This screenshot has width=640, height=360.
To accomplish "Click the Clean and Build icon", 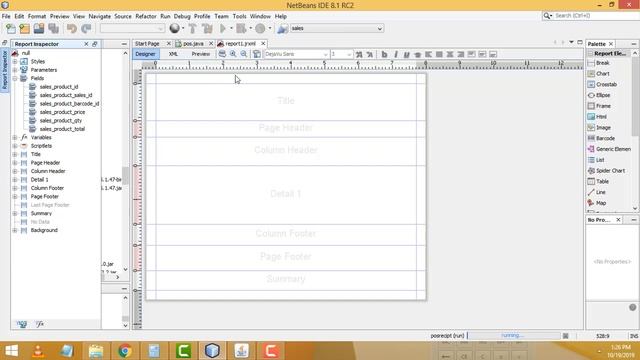I will pyautogui.click(x=207, y=29).
